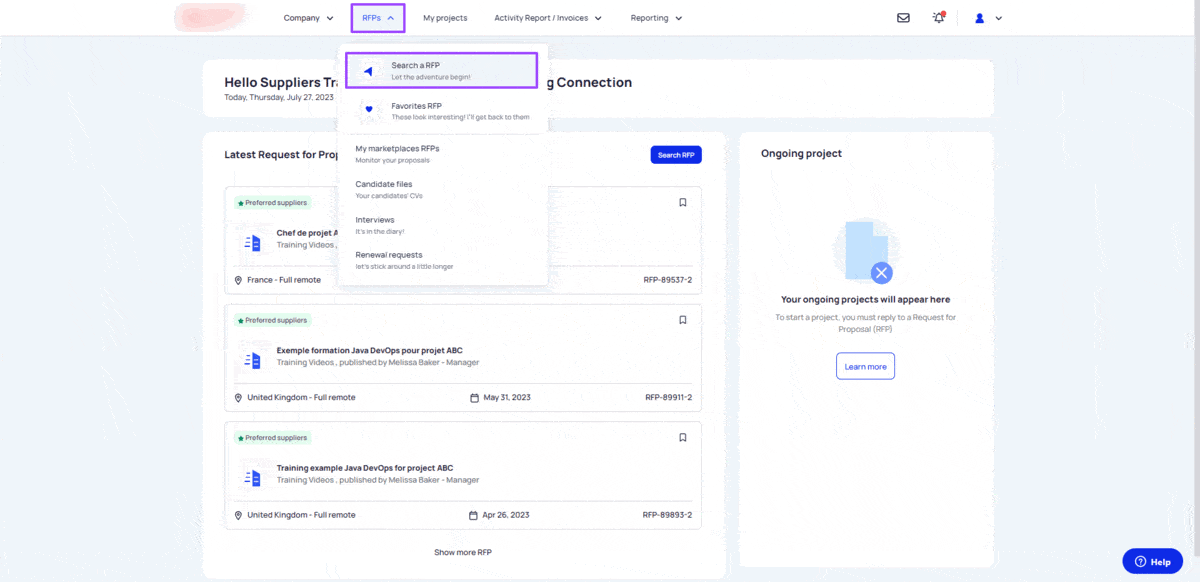Click the blue Search RFP button

tap(676, 155)
